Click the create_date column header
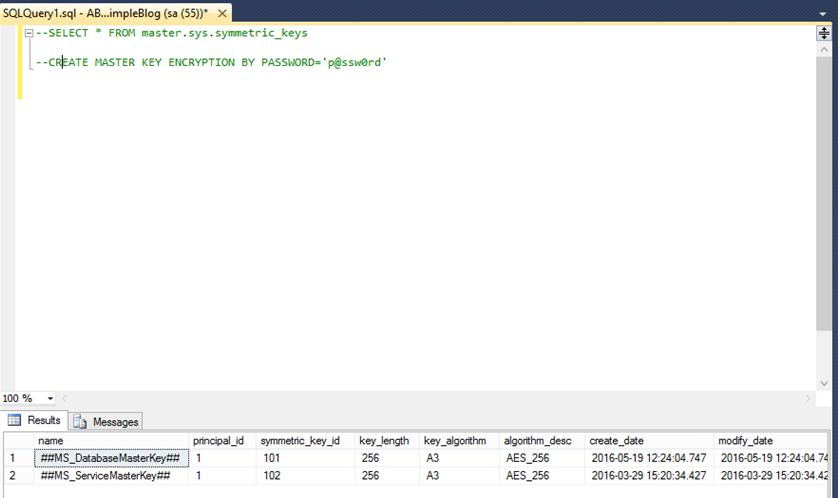This screenshot has width=840, height=498. click(649, 441)
